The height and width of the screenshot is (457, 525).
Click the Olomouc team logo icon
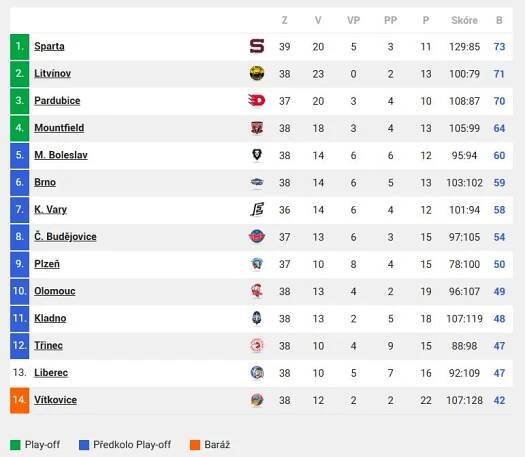coord(257,291)
